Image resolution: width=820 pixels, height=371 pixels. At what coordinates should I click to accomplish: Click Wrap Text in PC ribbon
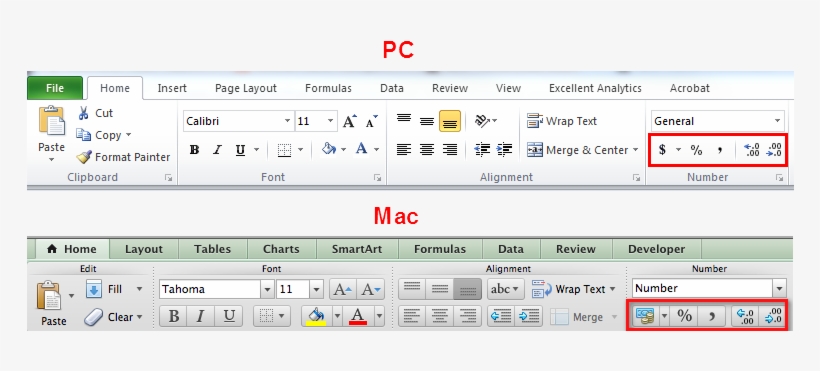(562, 121)
